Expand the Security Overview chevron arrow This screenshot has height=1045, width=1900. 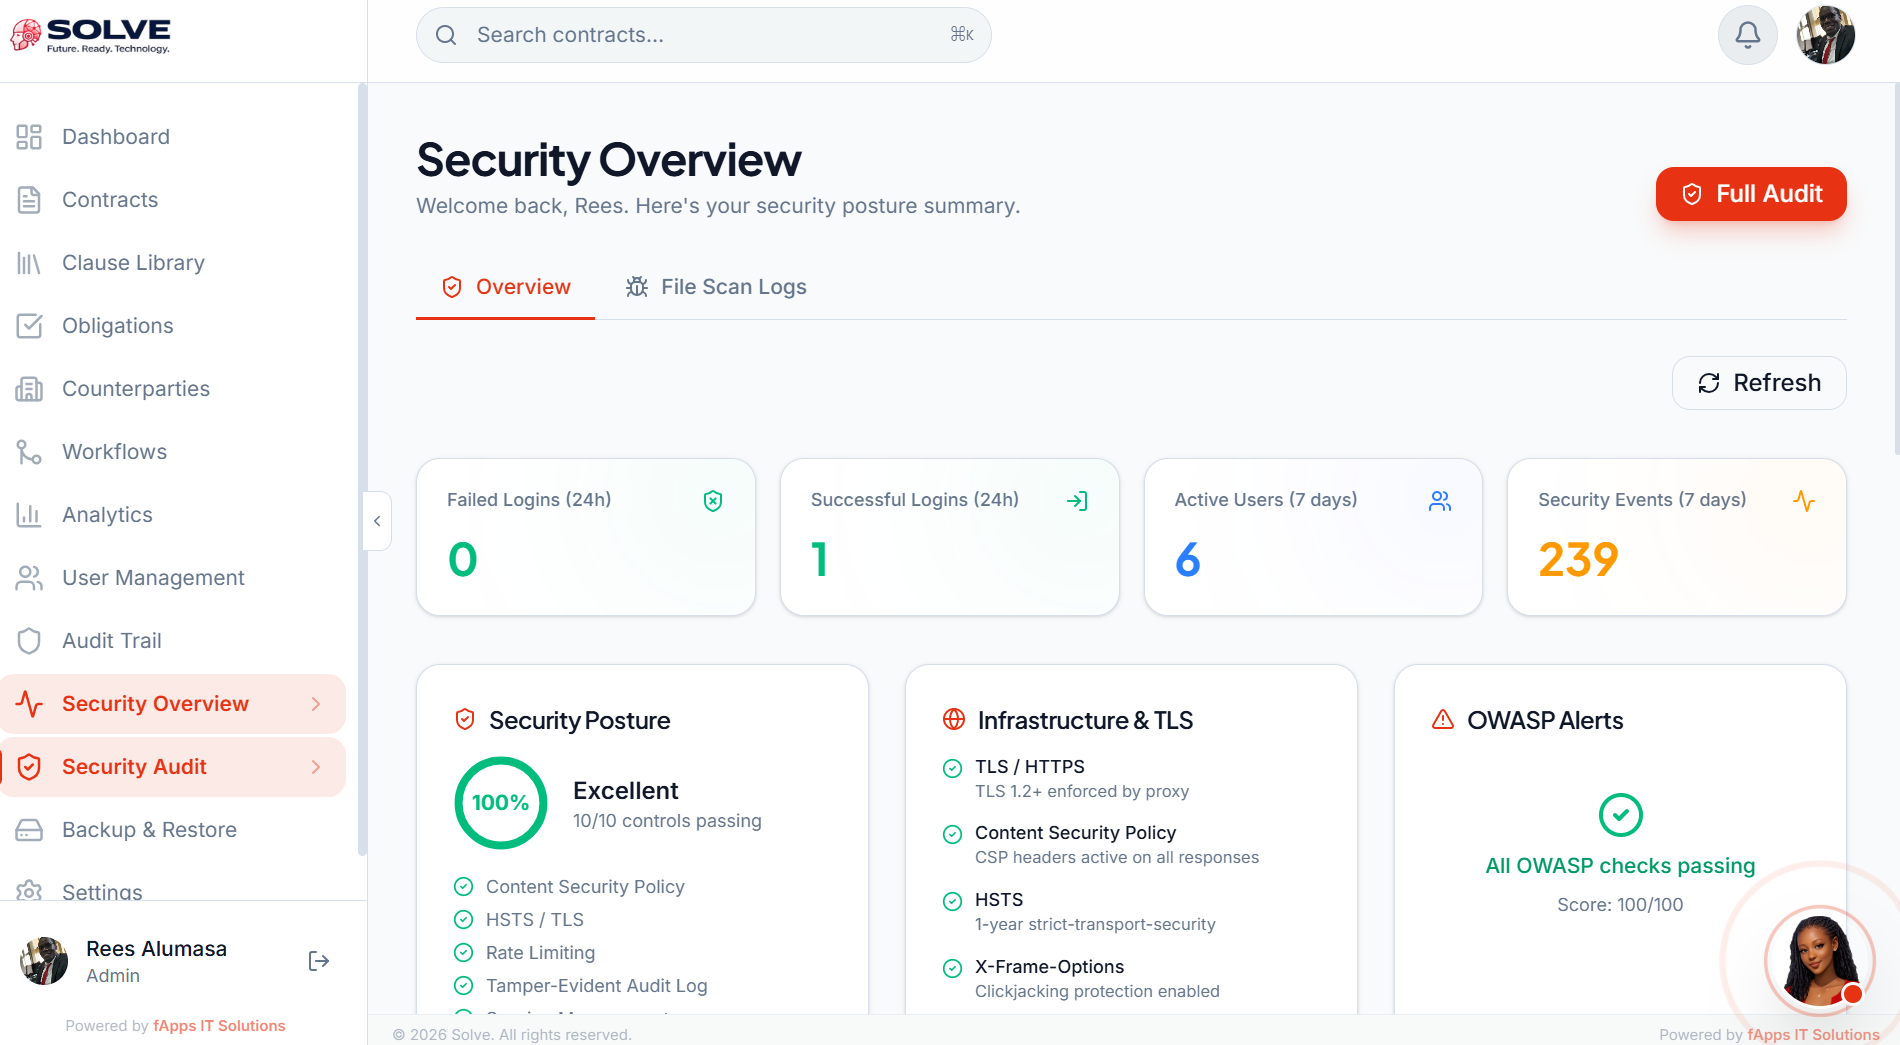coord(316,704)
